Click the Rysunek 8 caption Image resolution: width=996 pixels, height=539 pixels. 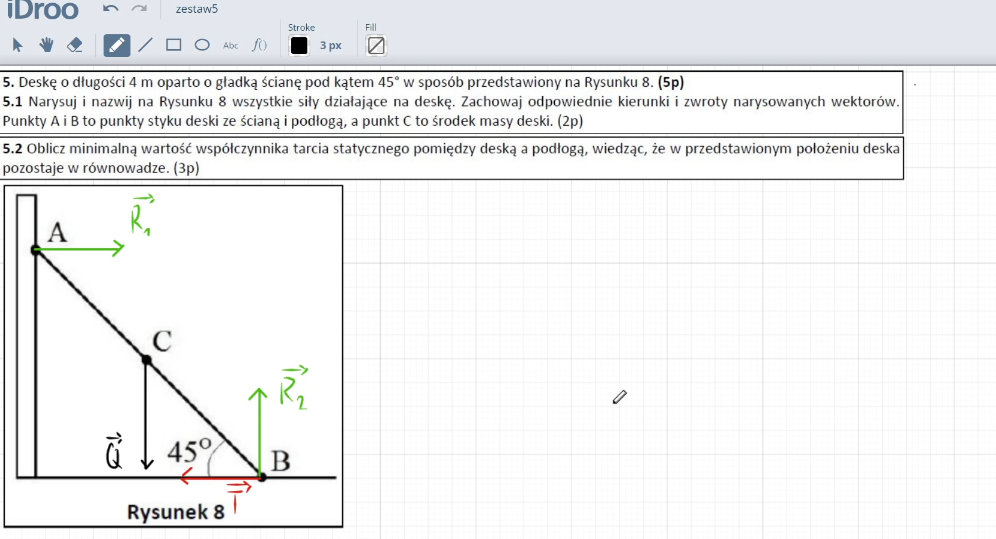tap(176, 512)
